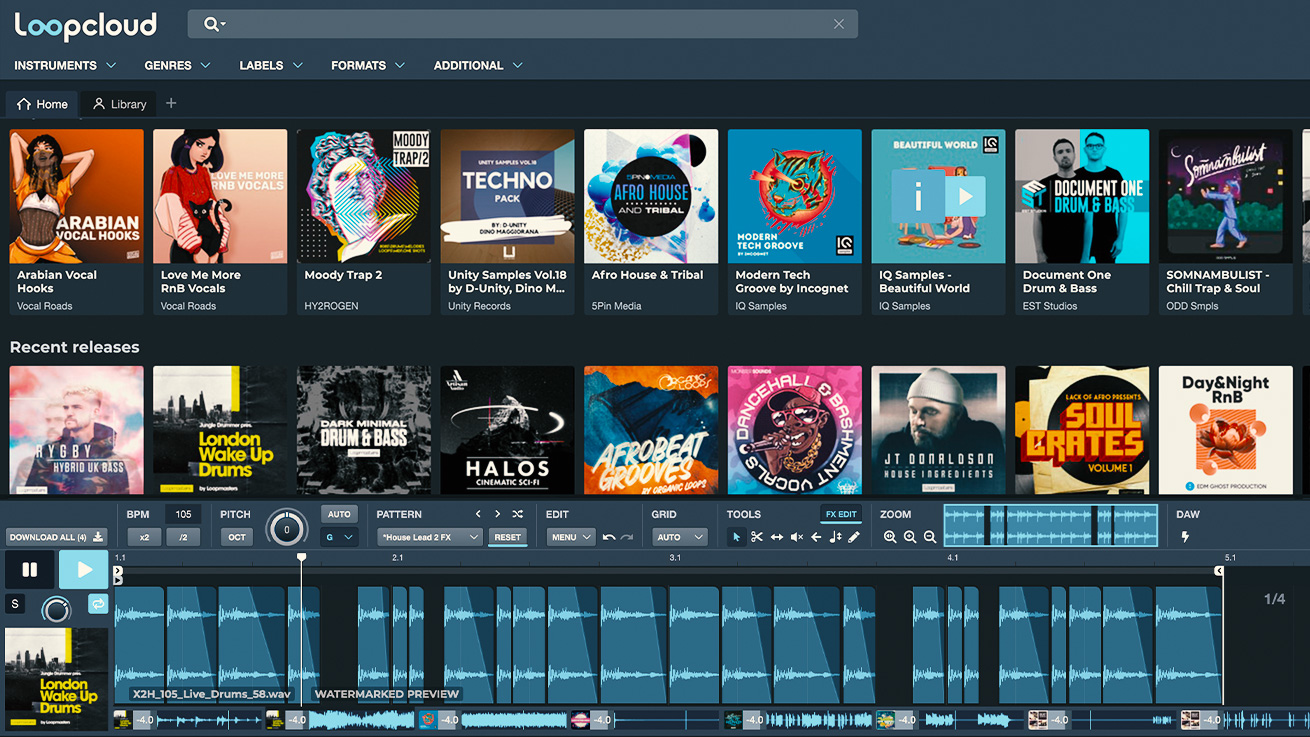Click the pitch knob dial
This screenshot has height=737, width=1310.
(287, 528)
